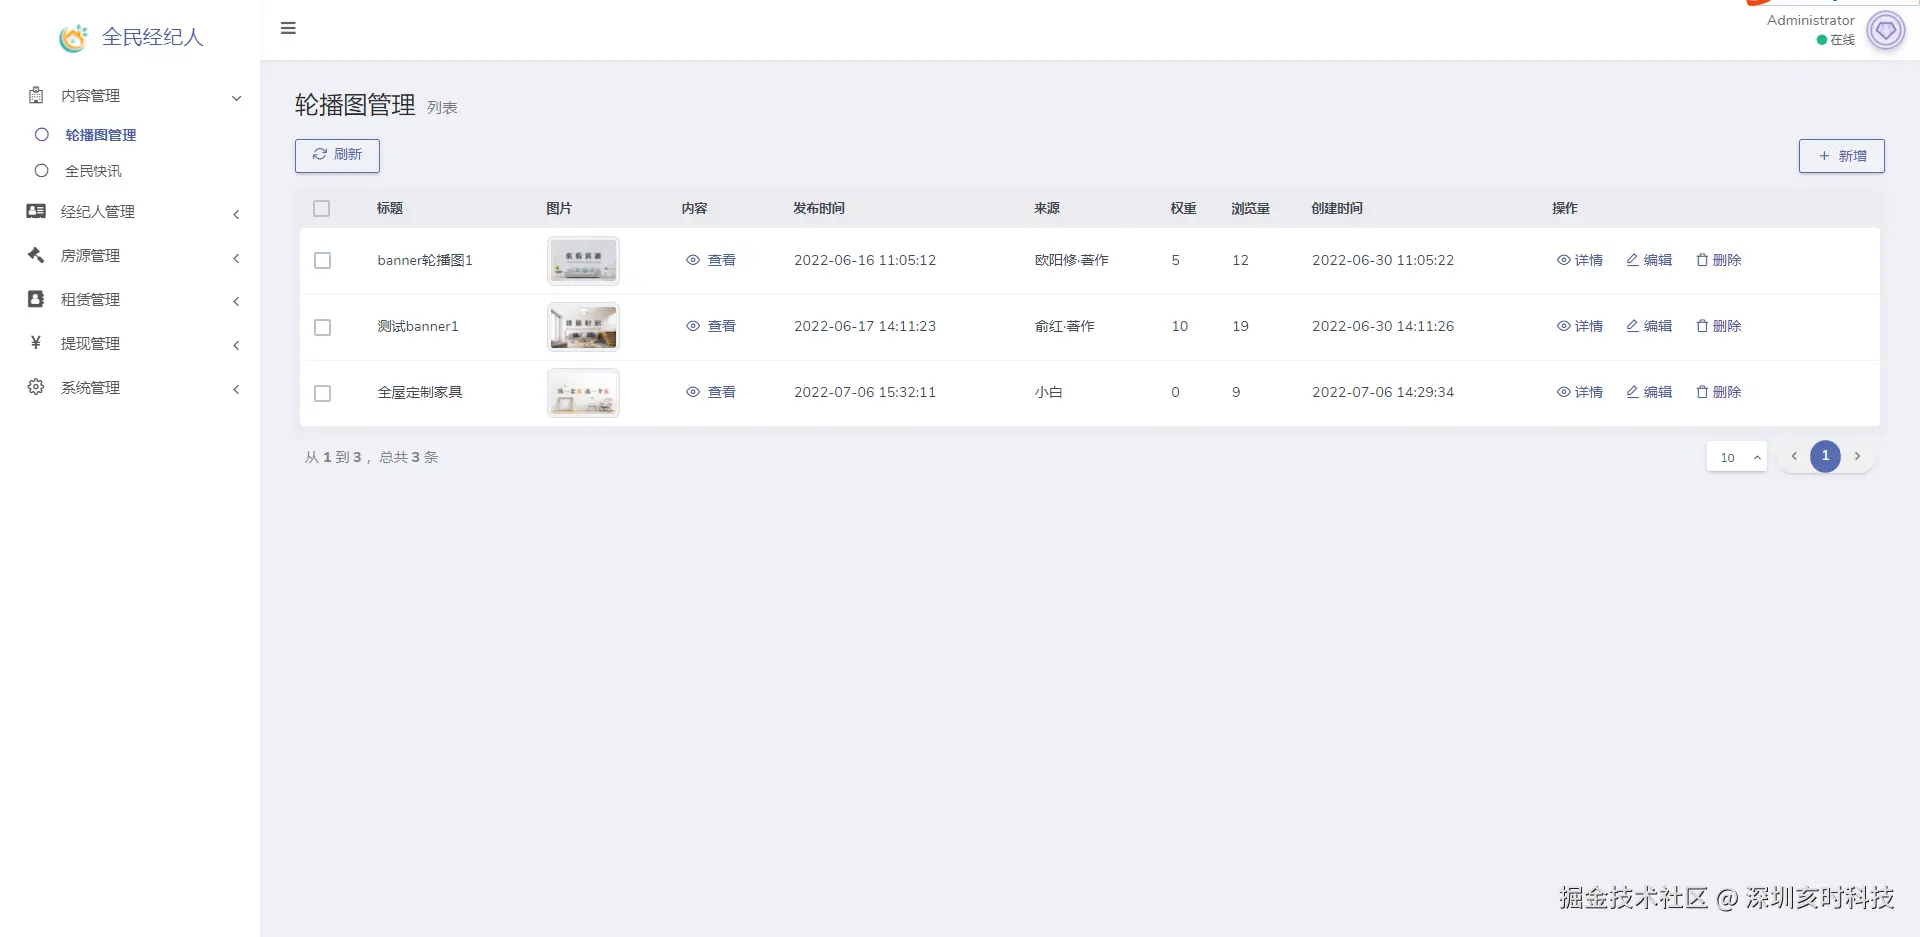
Task: Click the 经纪人管理 ID card icon
Action: coord(36,211)
